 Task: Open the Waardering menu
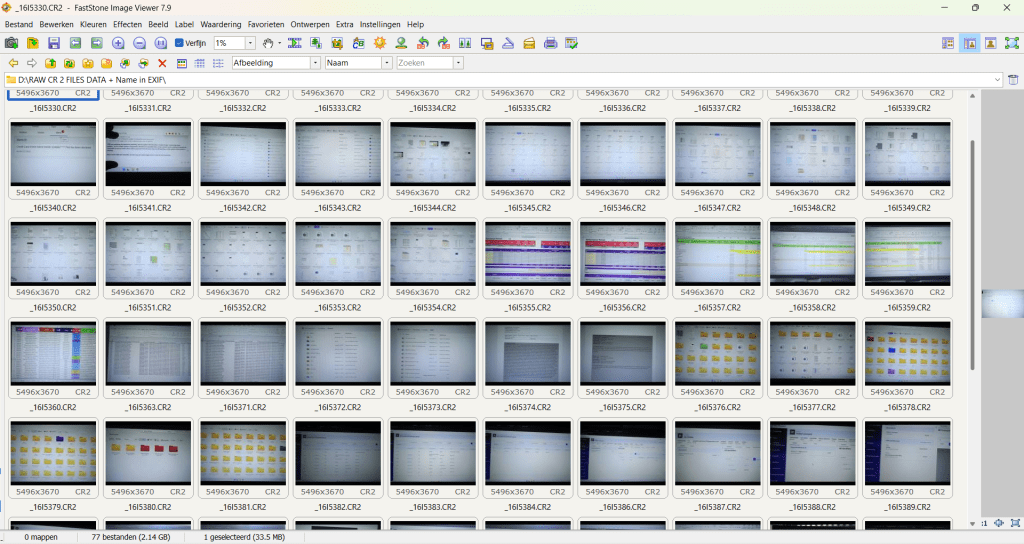[221, 24]
